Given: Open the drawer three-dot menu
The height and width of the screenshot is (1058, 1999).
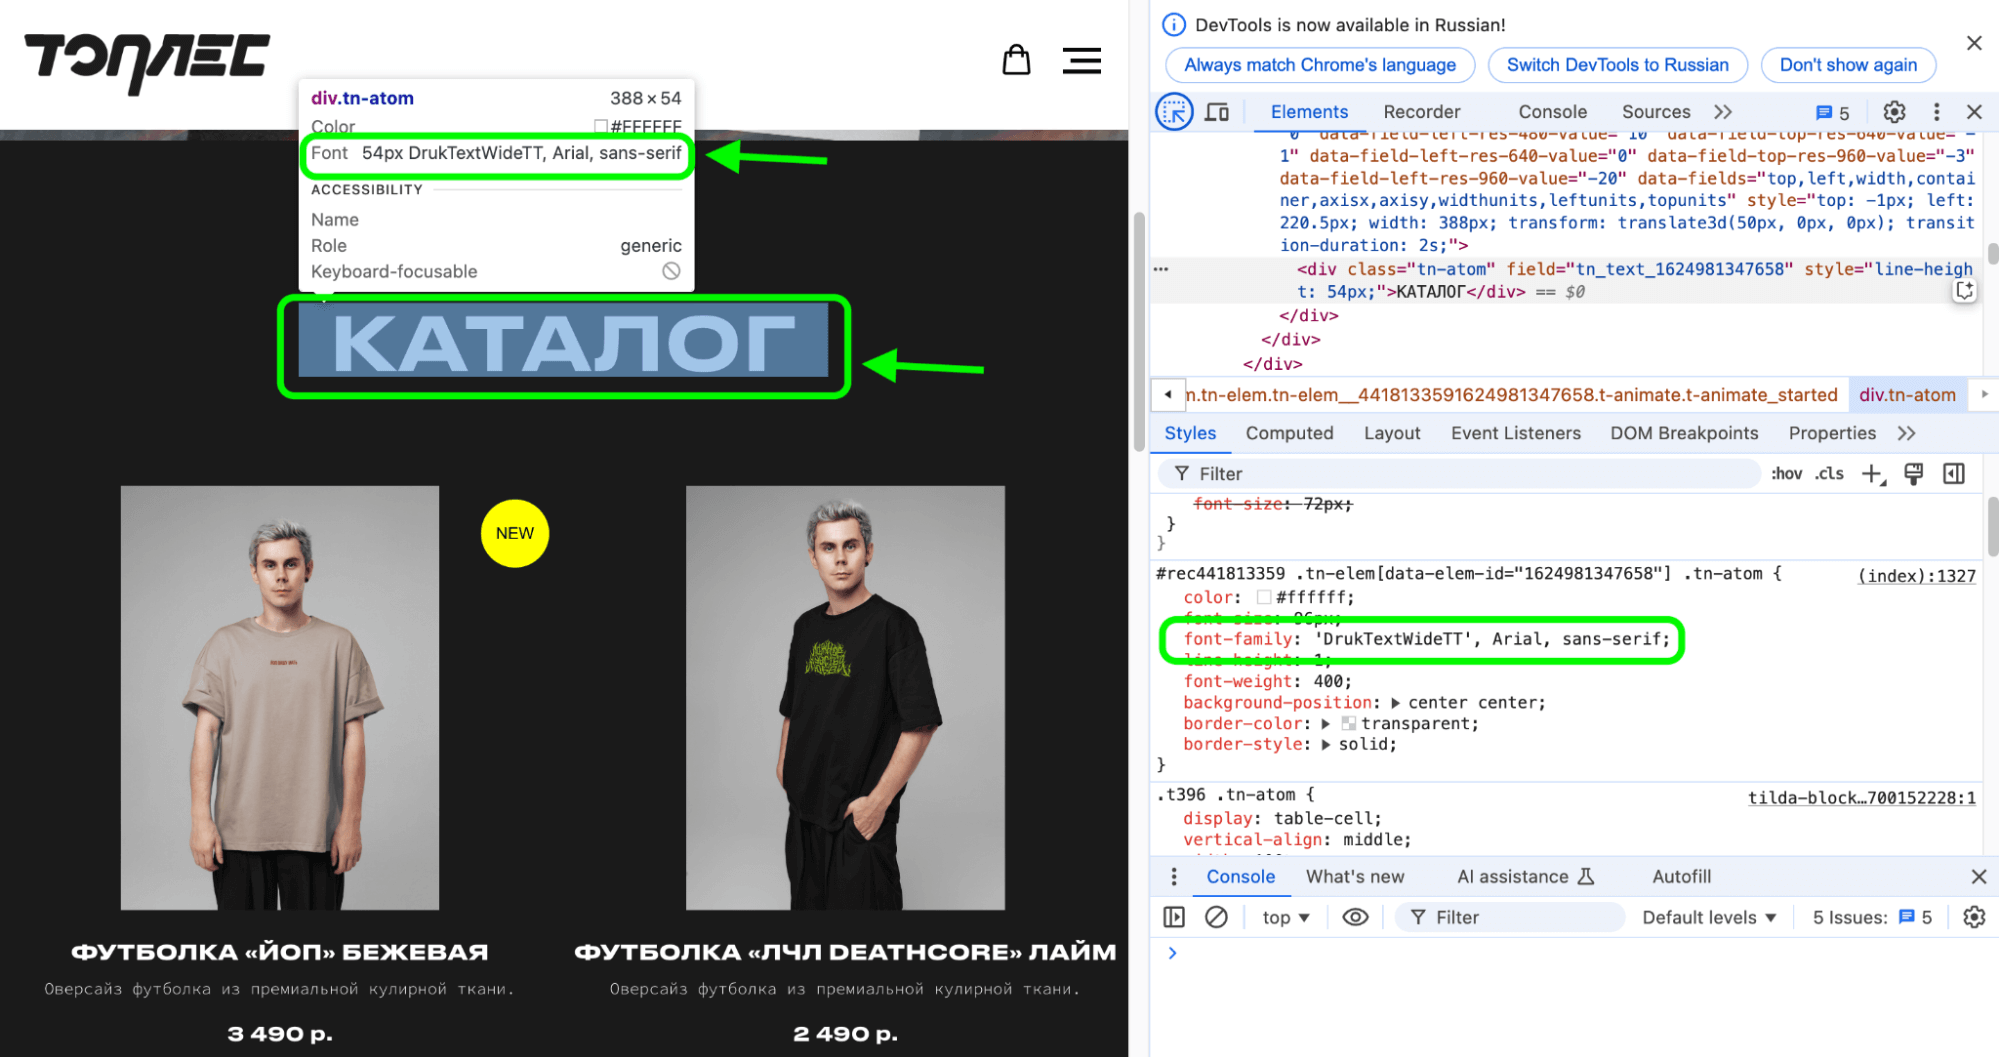Looking at the screenshot, I should pos(1173,877).
